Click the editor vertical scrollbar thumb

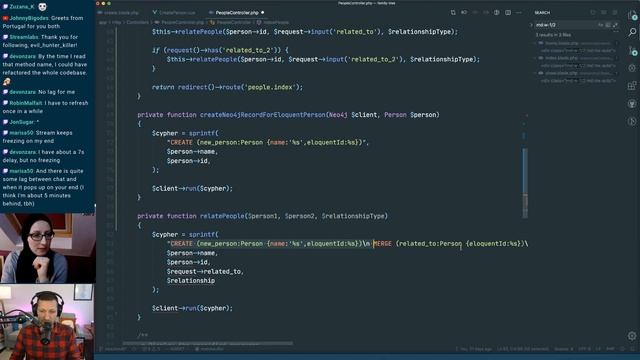click(525, 182)
